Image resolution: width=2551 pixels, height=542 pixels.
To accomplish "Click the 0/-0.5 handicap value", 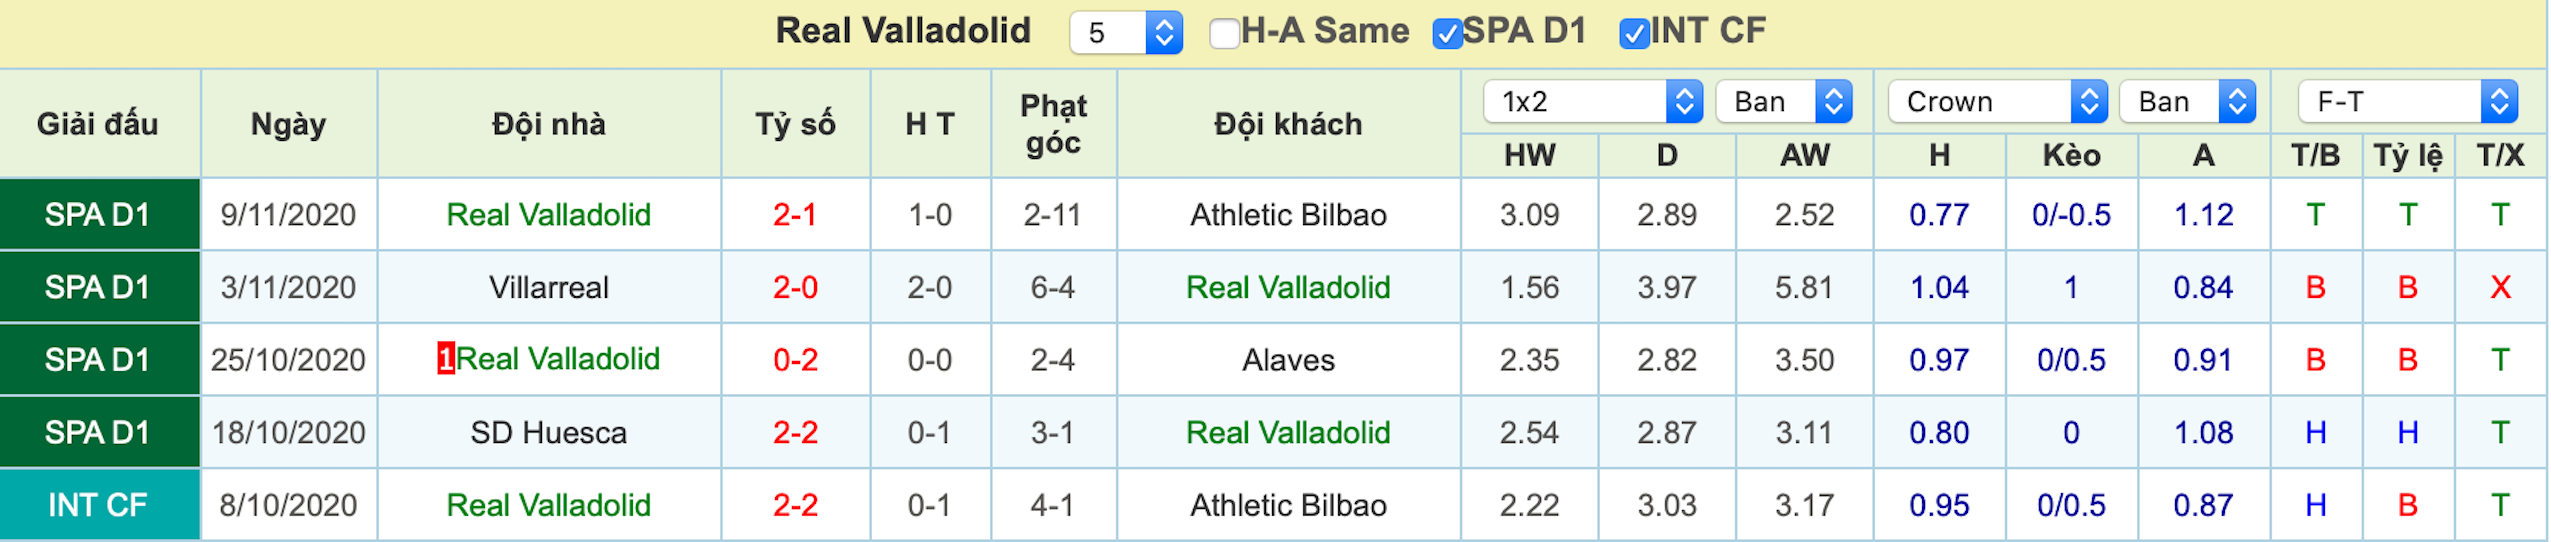I will pyautogui.click(x=2071, y=214).
